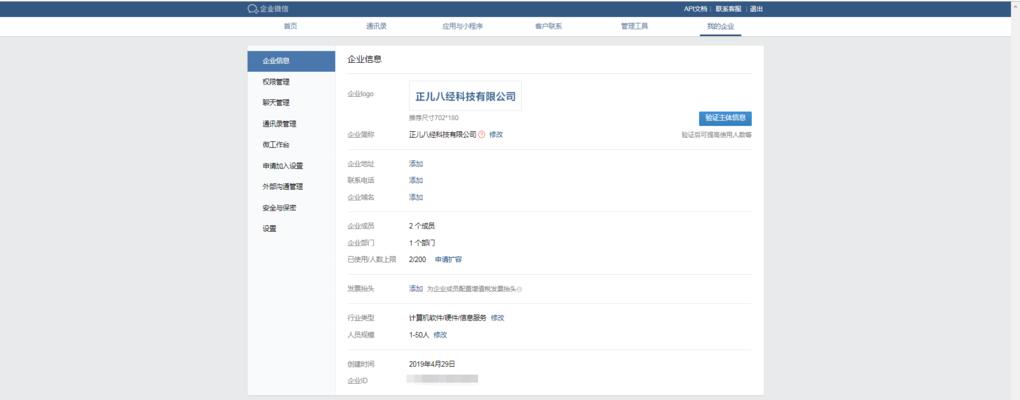Viewport: 1020px width, 400px height.
Task: Open the 客户联系 tab
Action: coord(548,27)
